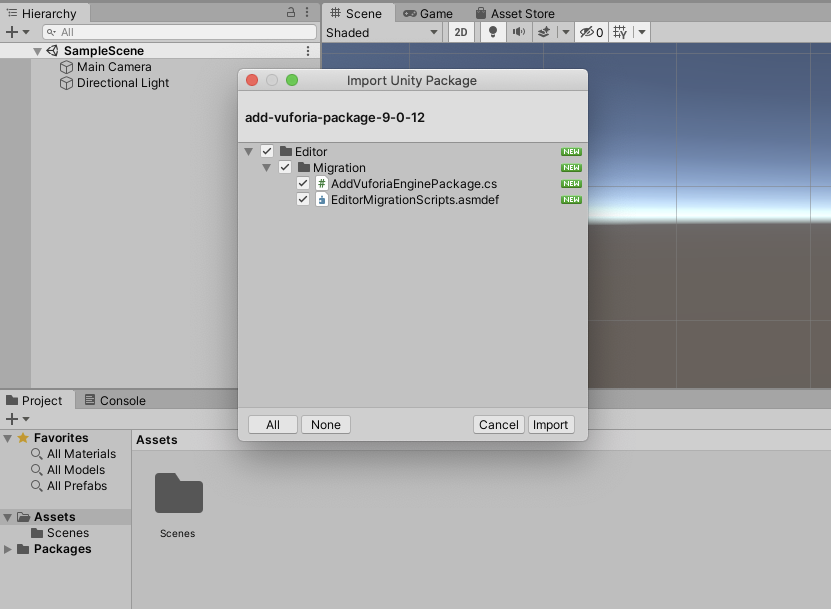Select the Scenes folder in project tree
Viewport: 831px width, 609px height.
click(x=68, y=533)
